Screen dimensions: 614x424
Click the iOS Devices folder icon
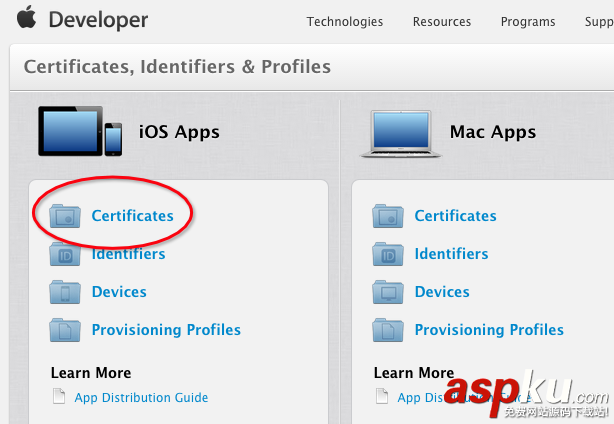[65, 292]
